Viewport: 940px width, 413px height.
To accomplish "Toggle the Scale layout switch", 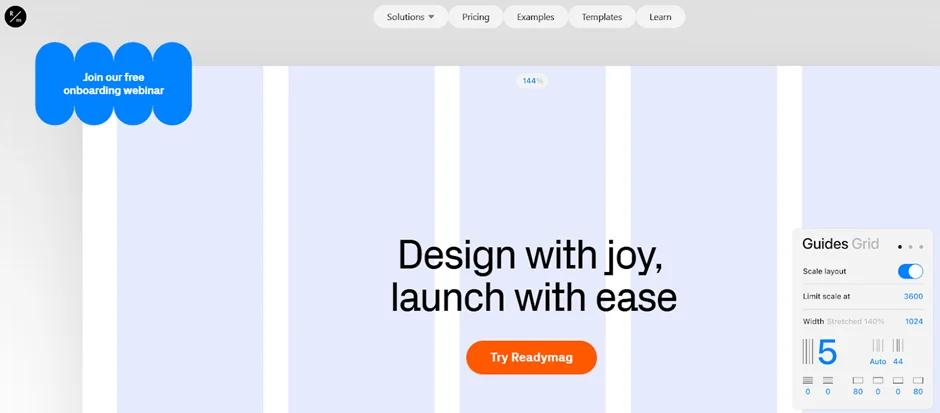I will [x=910, y=272].
